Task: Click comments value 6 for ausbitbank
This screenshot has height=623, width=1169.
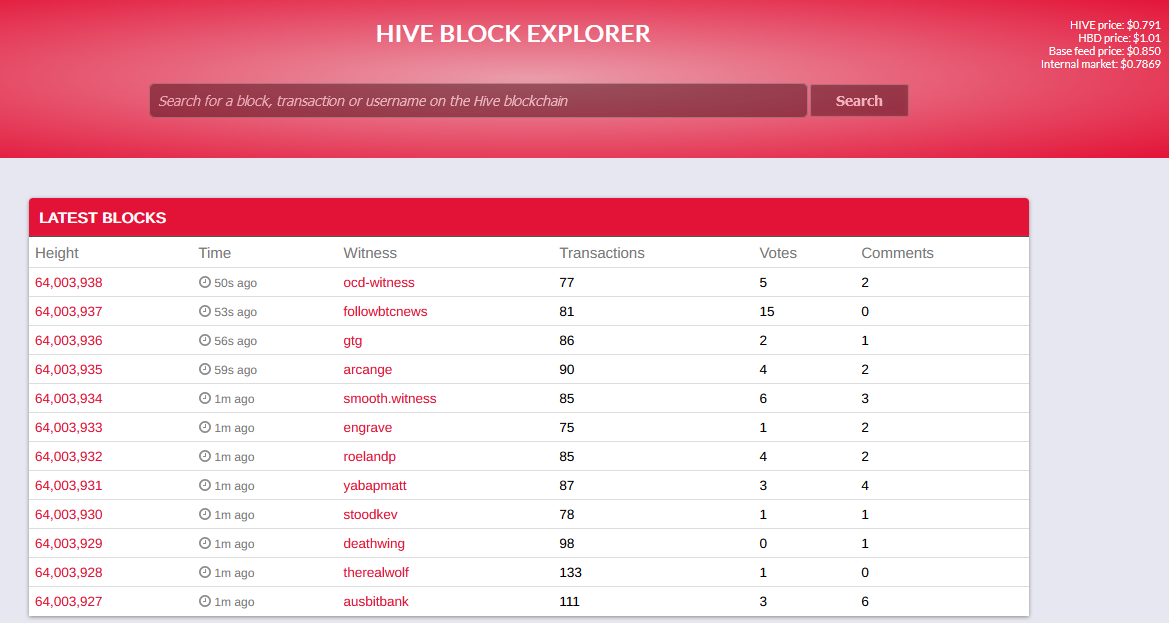Action: (865, 602)
